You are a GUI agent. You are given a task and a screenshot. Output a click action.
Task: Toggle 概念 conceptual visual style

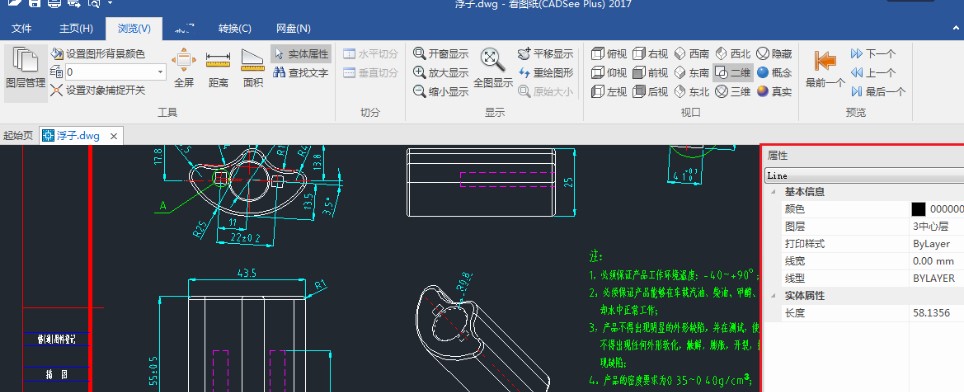click(x=774, y=73)
